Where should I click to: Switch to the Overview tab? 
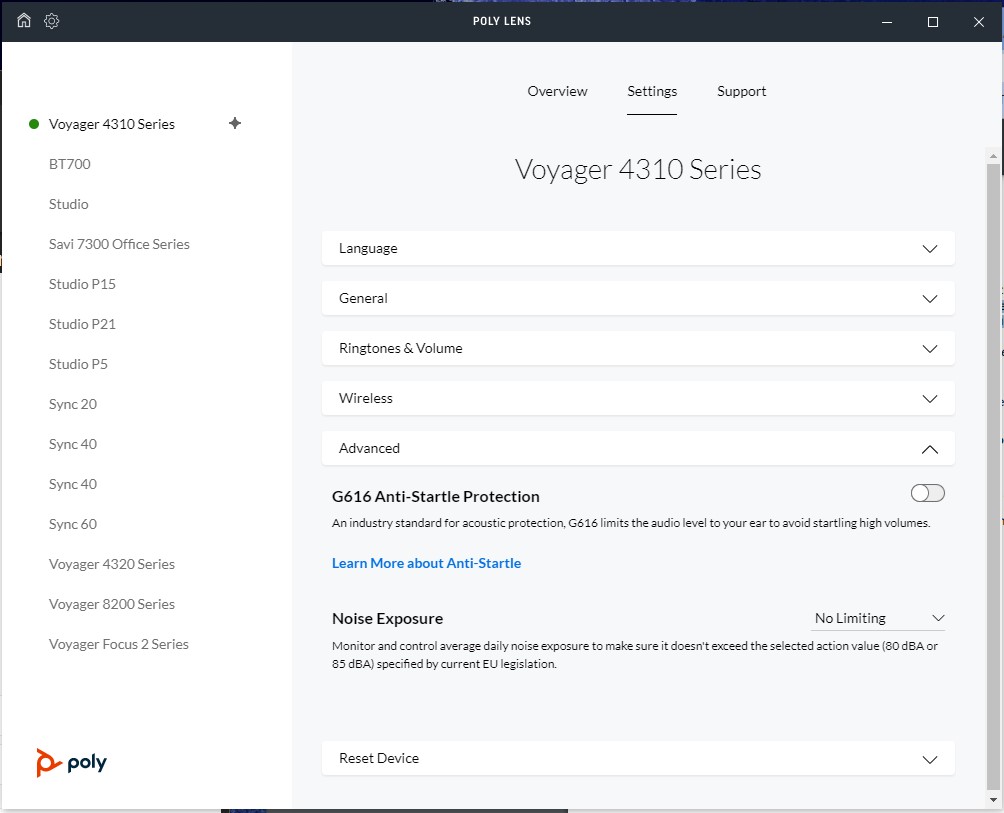pyautogui.click(x=557, y=91)
